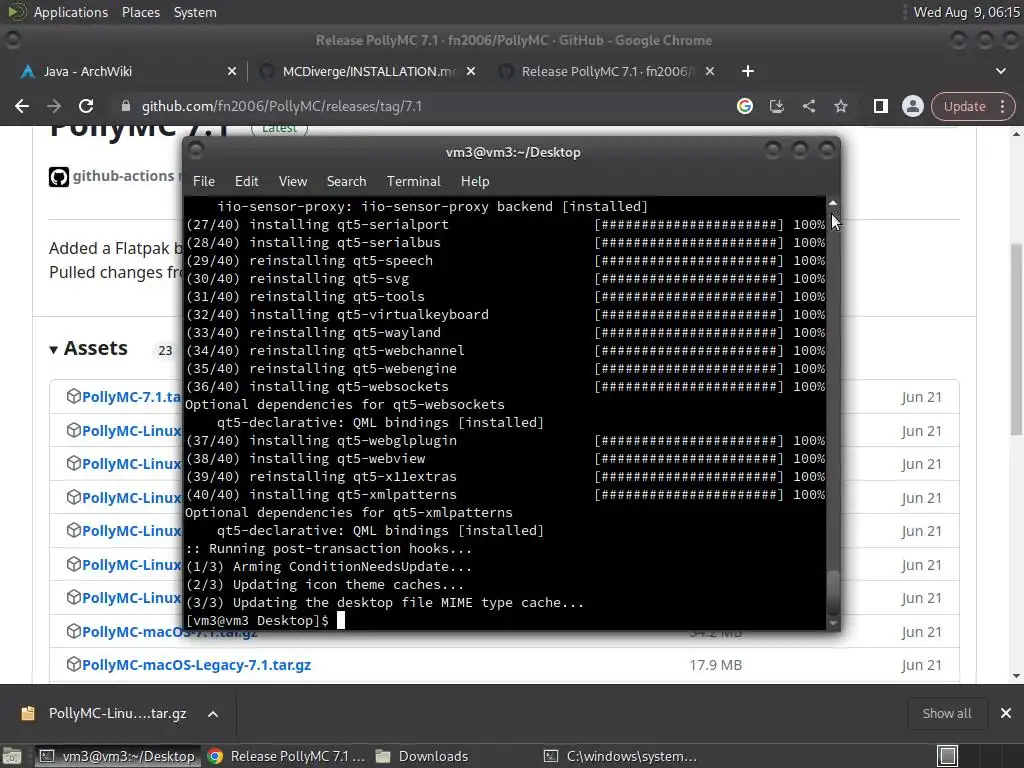1024x768 pixels.
Task: Click the workspace switcher in taskbar
Action: click(x=948, y=756)
